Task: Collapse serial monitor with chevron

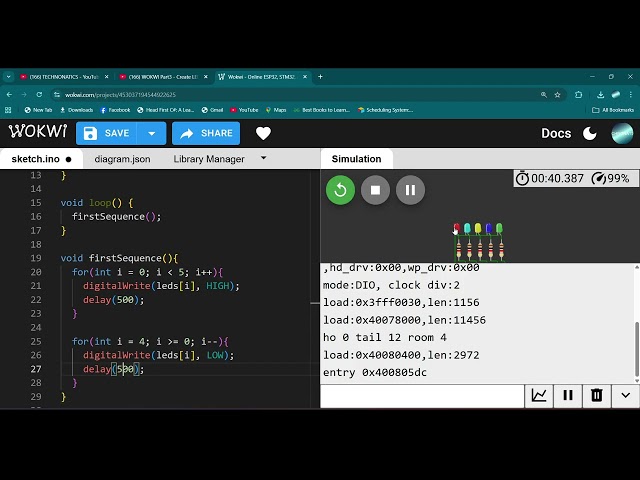Action: pyautogui.click(x=625, y=395)
